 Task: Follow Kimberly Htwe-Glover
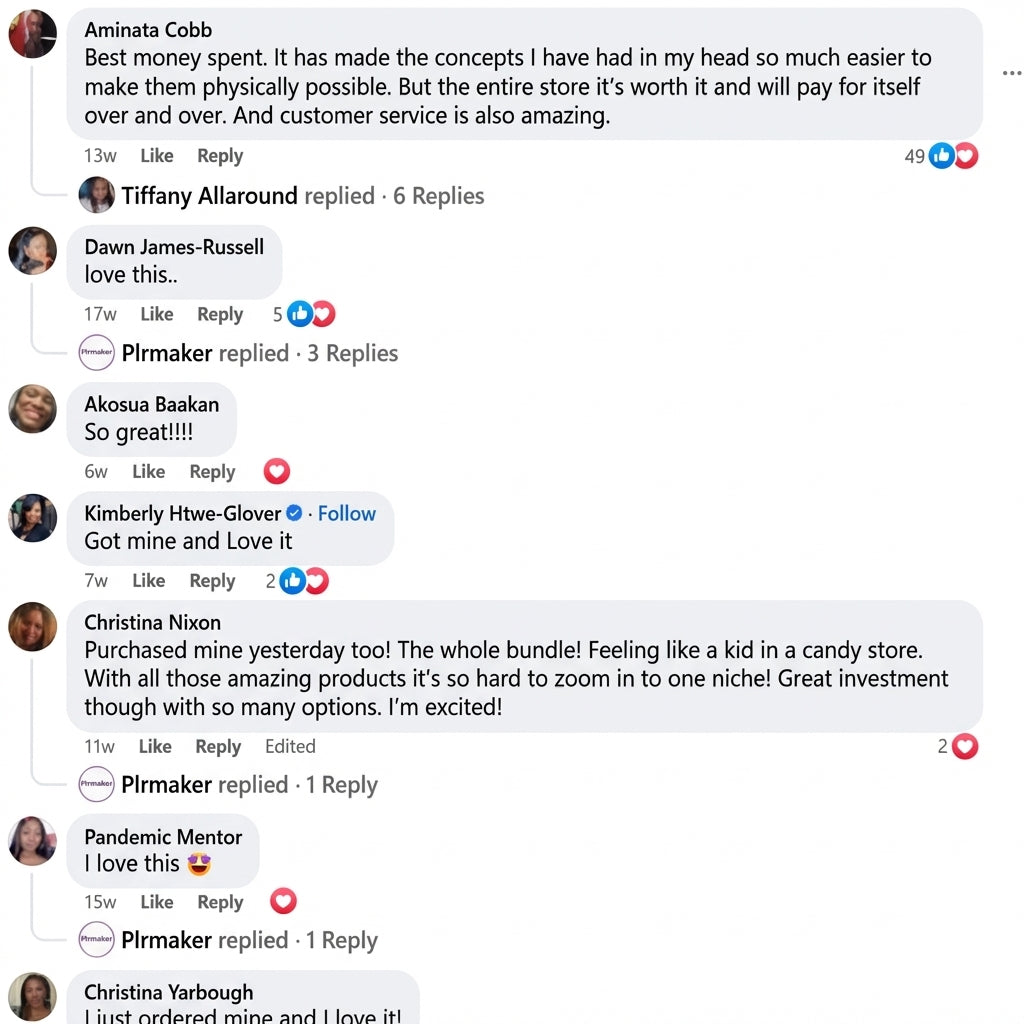tap(346, 513)
